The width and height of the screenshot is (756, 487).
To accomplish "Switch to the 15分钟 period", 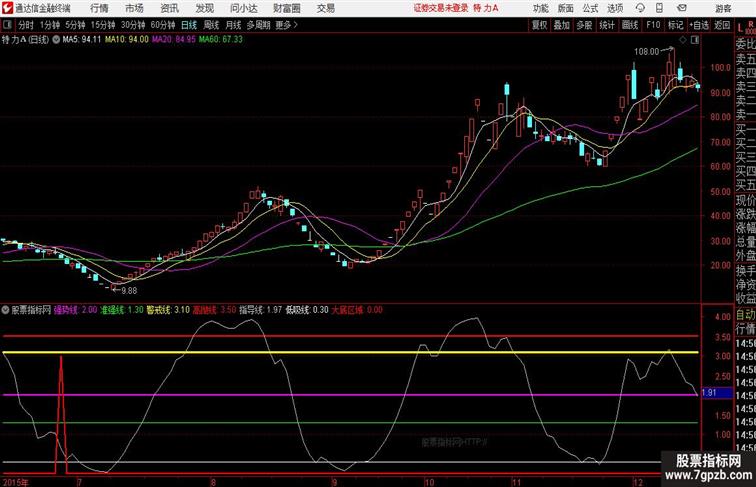I will pos(103,25).
